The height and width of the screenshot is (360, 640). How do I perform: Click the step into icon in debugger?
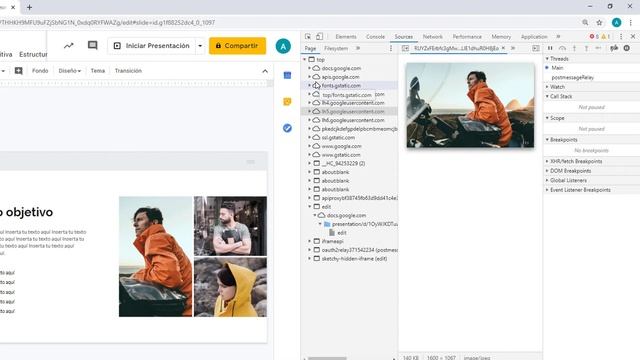[574, 48]
